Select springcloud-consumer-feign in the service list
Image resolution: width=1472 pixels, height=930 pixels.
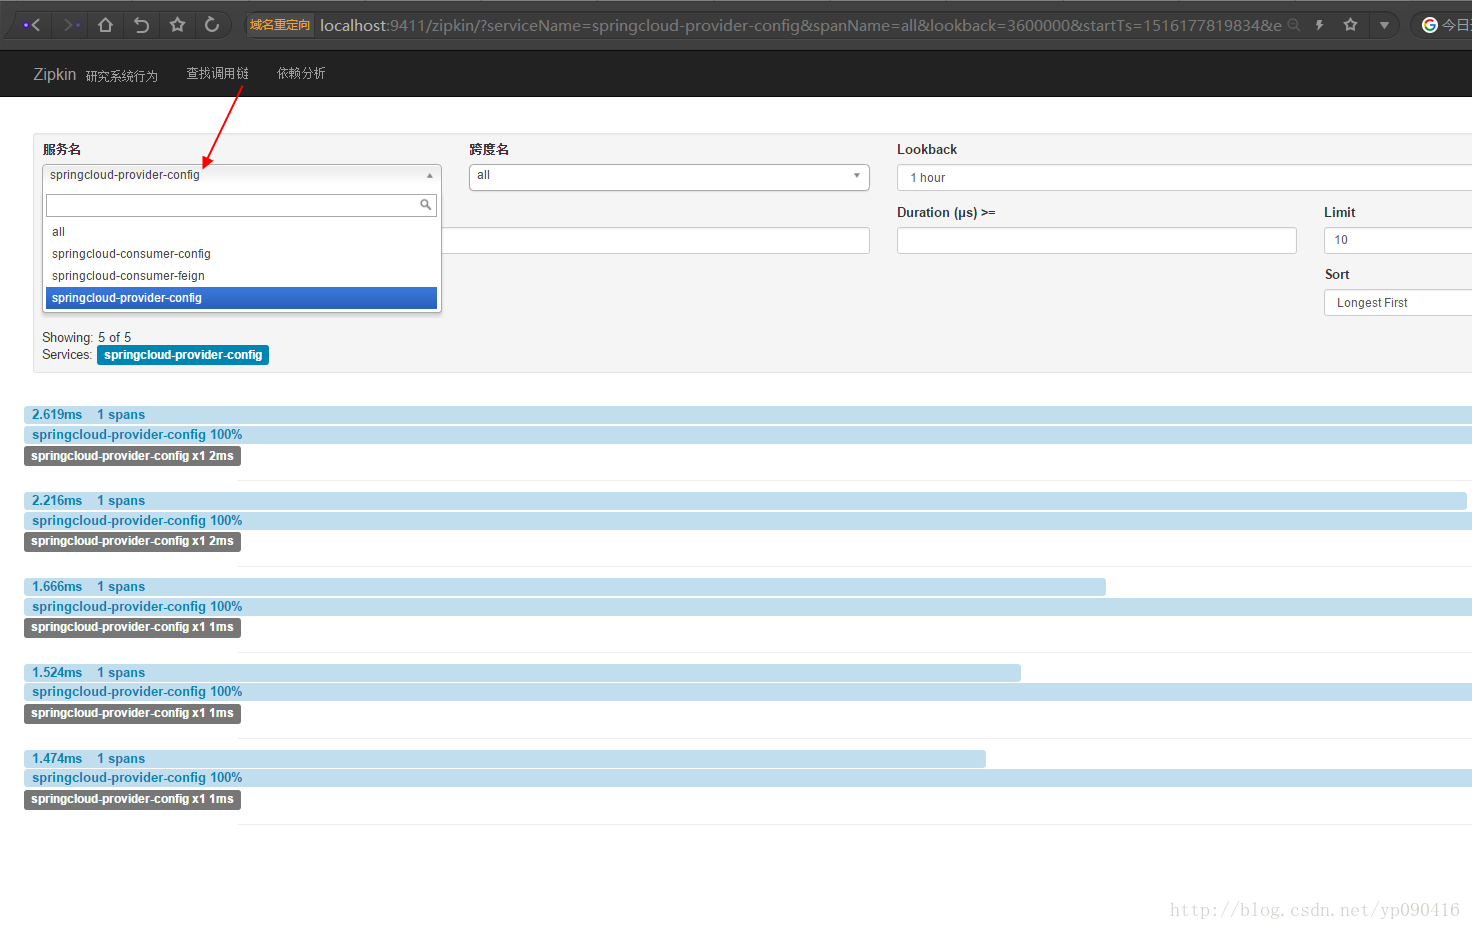point(241,276)
